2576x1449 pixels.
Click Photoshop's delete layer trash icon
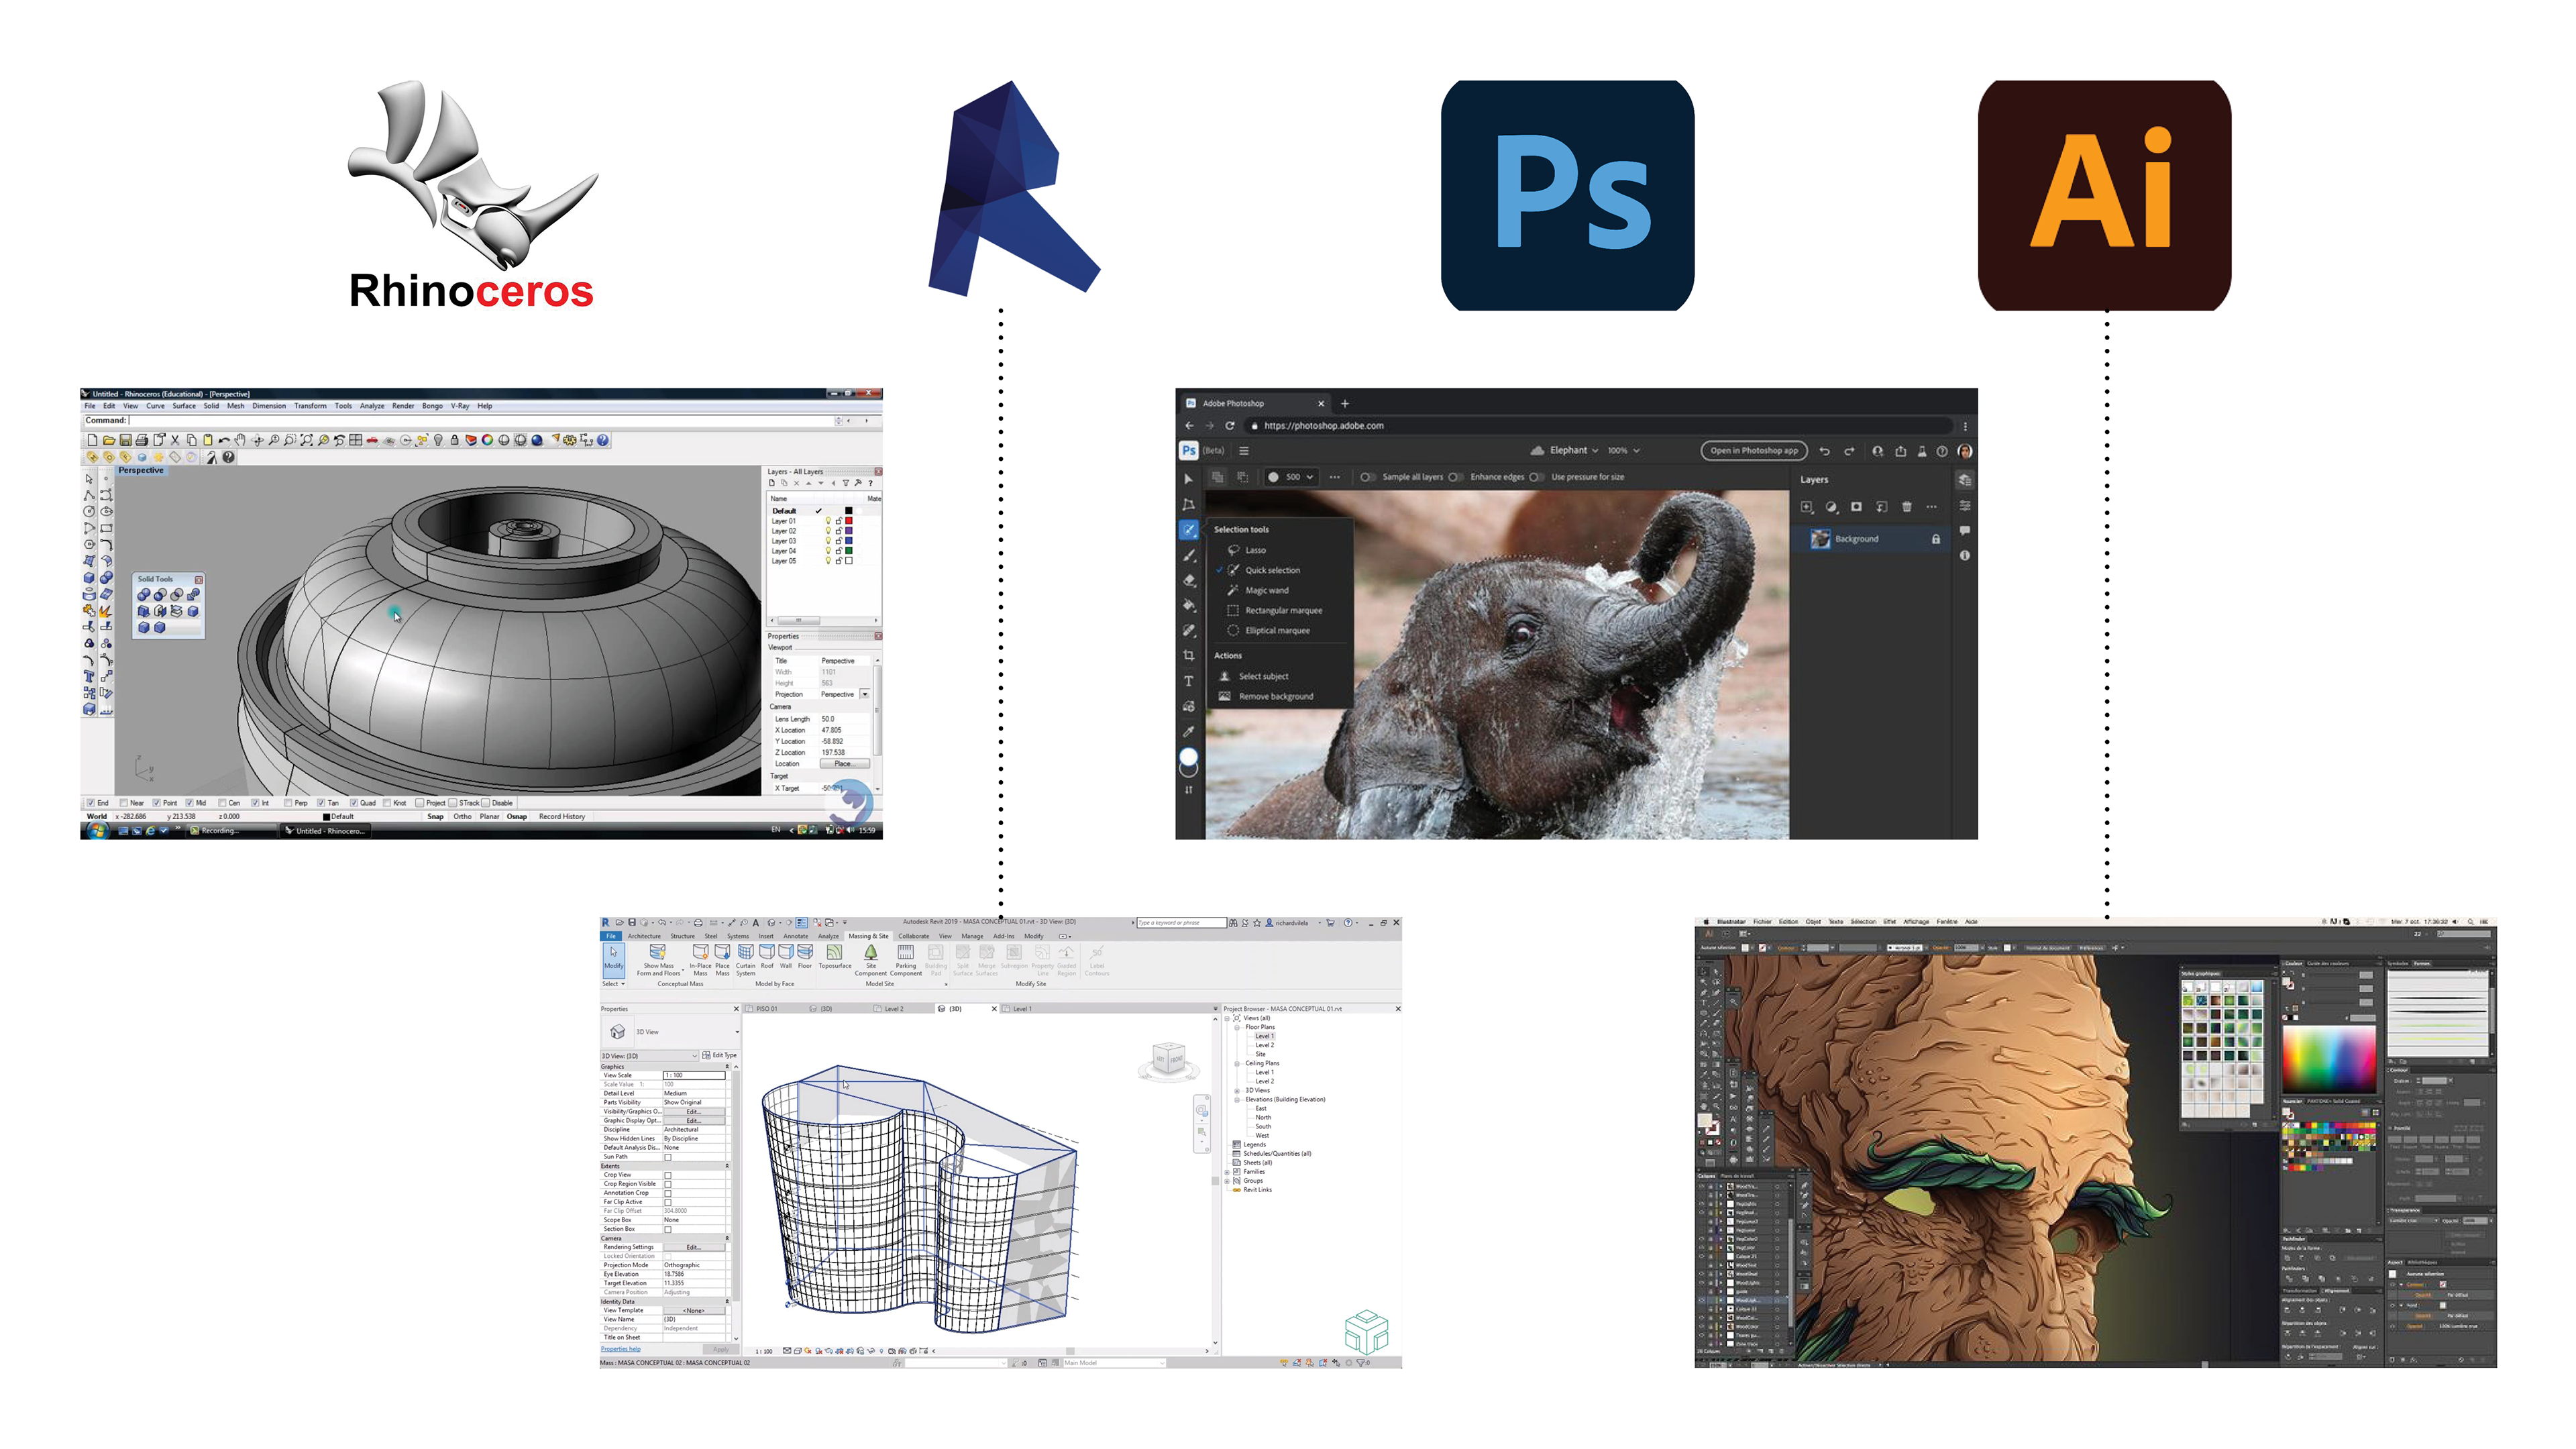[1907, 507]
